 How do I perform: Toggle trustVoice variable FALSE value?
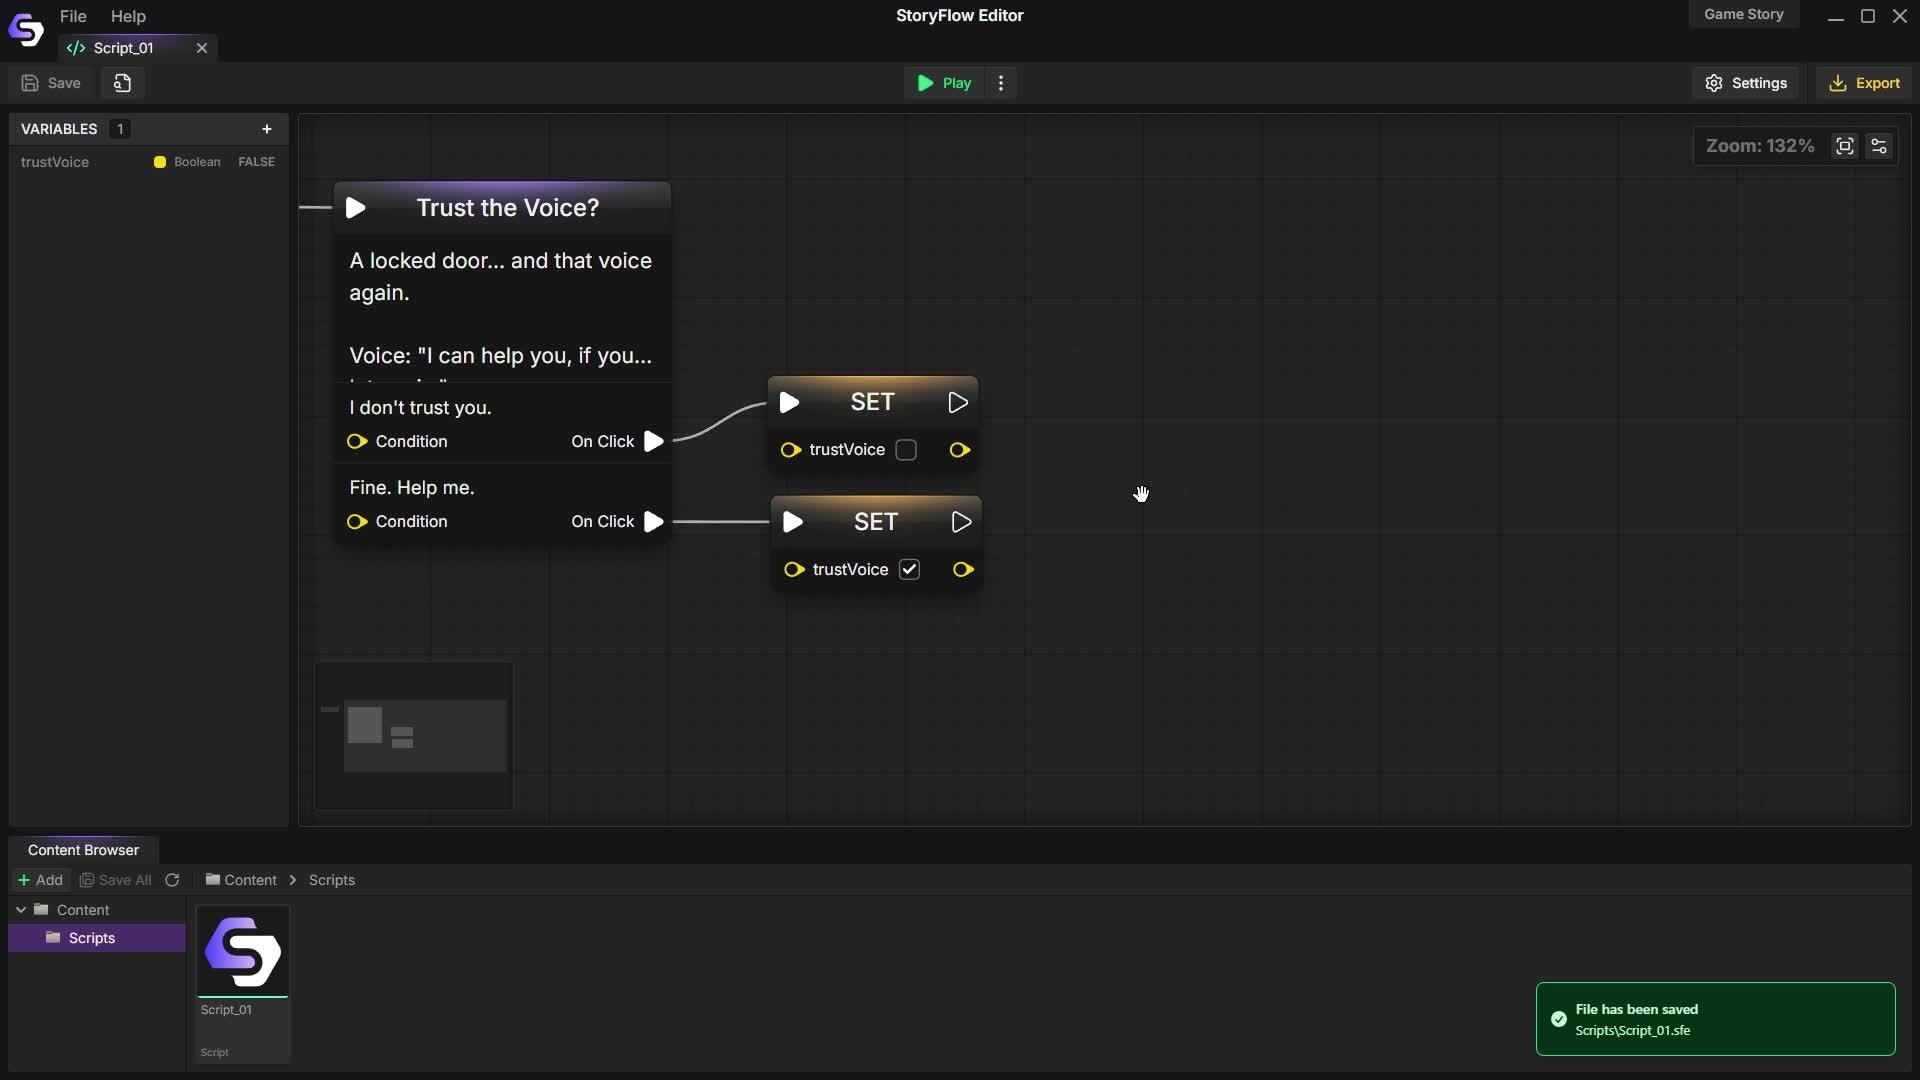[256, 162]
